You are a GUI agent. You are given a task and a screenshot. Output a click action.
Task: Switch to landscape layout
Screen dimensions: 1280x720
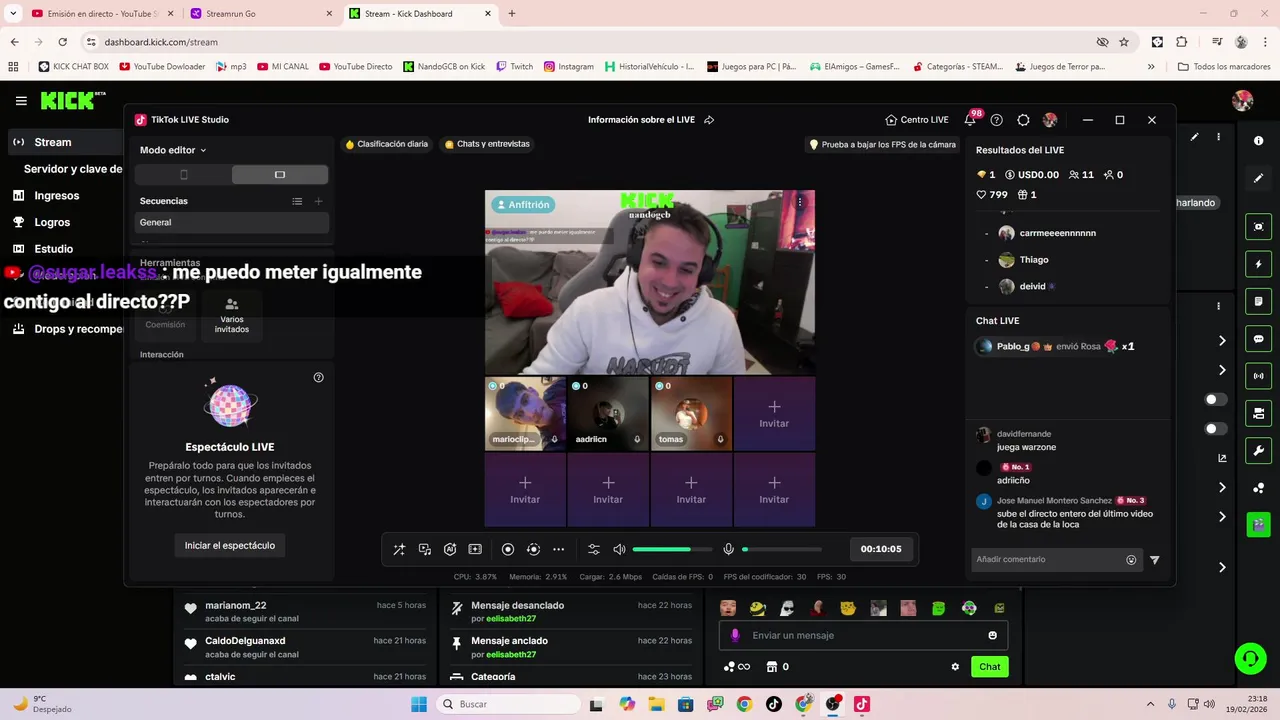coord(280,175)
